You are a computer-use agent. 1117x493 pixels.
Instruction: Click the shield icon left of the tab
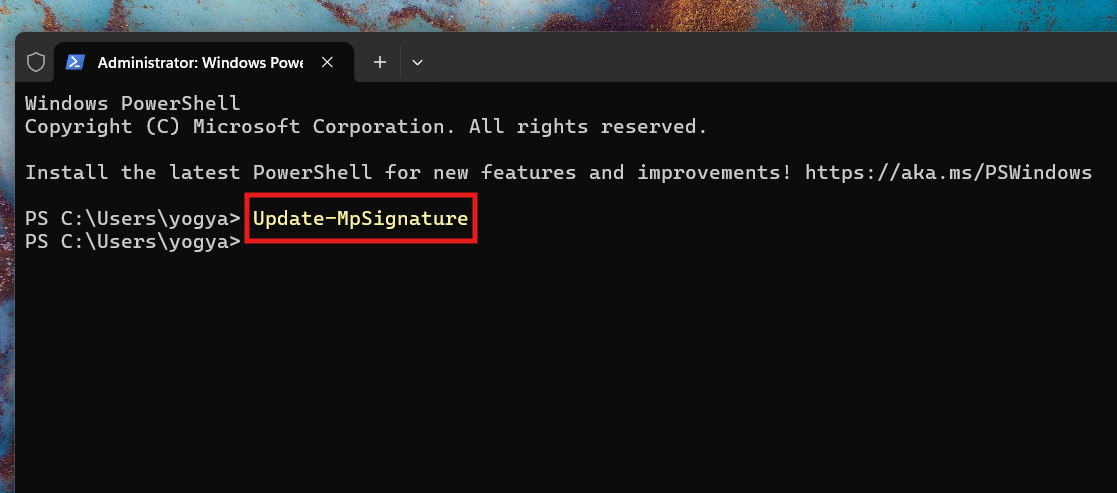pos(36,63)
